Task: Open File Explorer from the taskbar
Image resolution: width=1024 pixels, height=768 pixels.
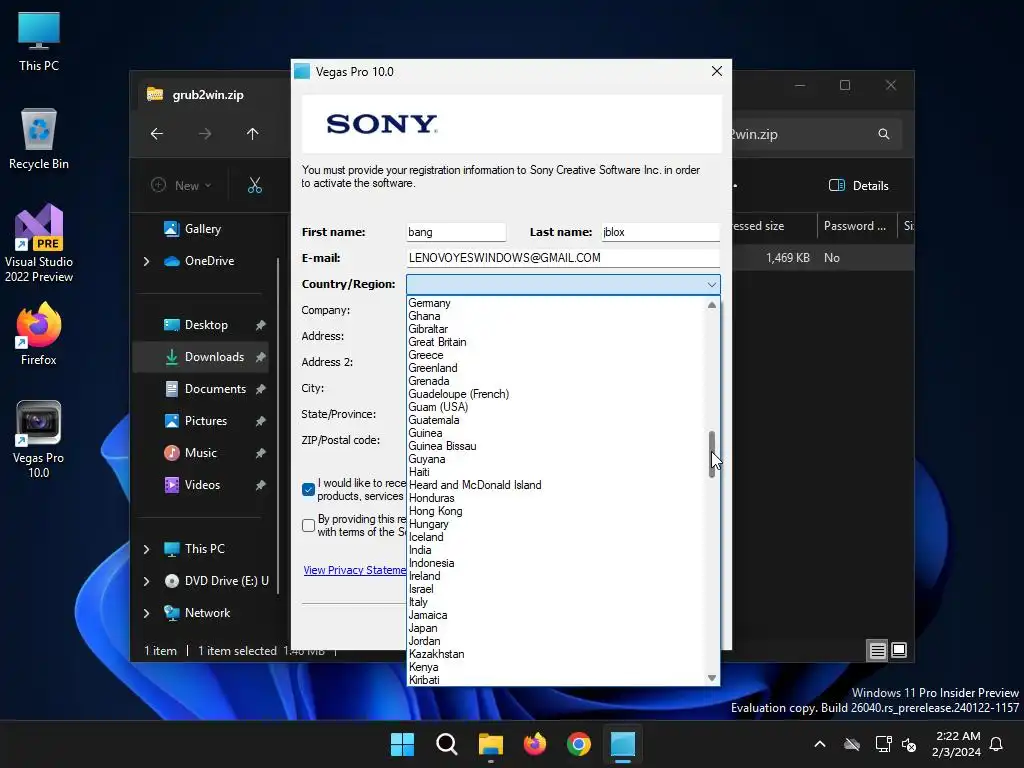Action: 490,744
